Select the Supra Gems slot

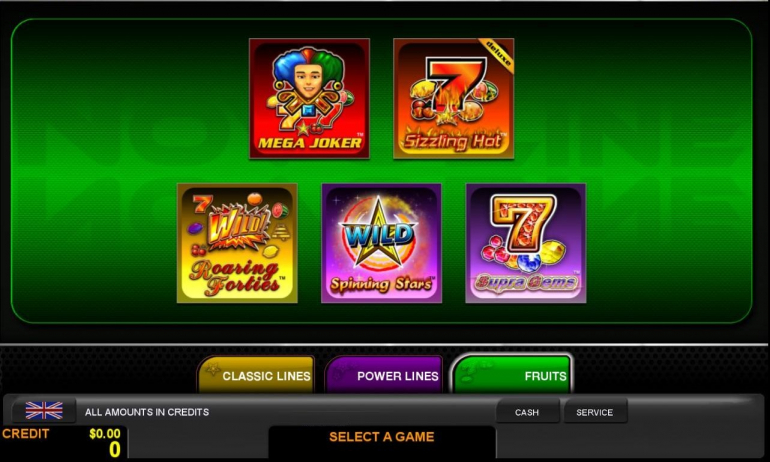tap(525, 244)
